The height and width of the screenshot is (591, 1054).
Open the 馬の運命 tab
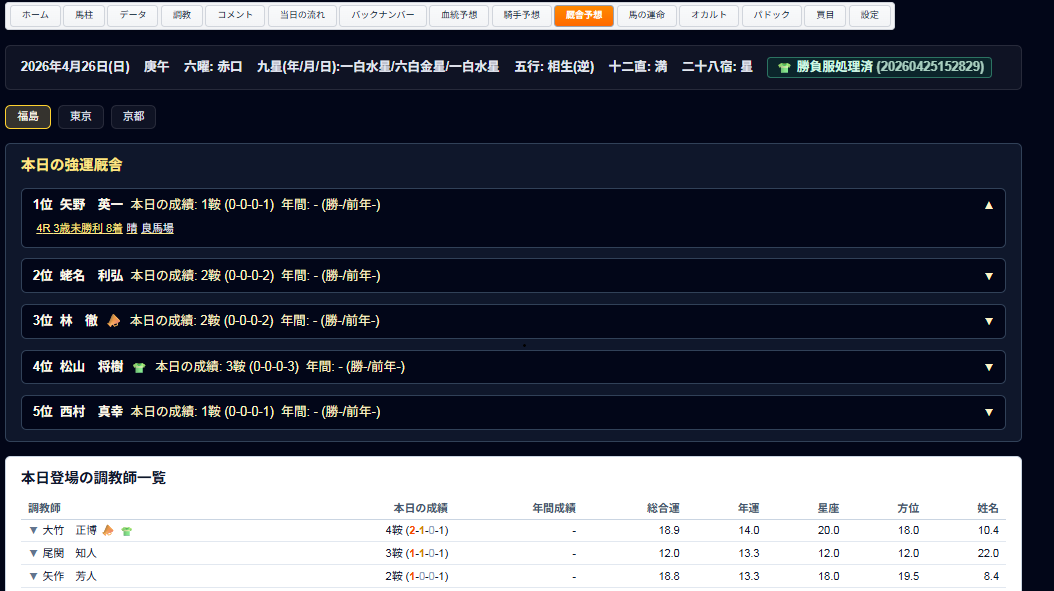[647, 15]
